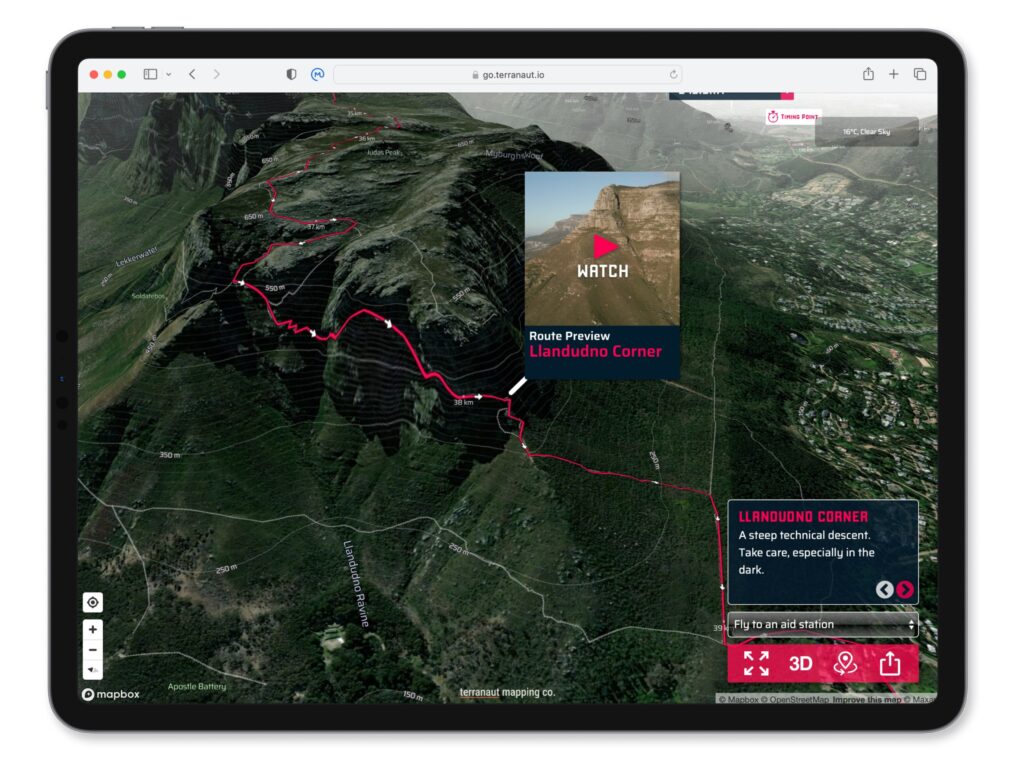This screenshot has width=1024, height=774.
Task: Click the map pin markers icon
Action: click(845, 664)
